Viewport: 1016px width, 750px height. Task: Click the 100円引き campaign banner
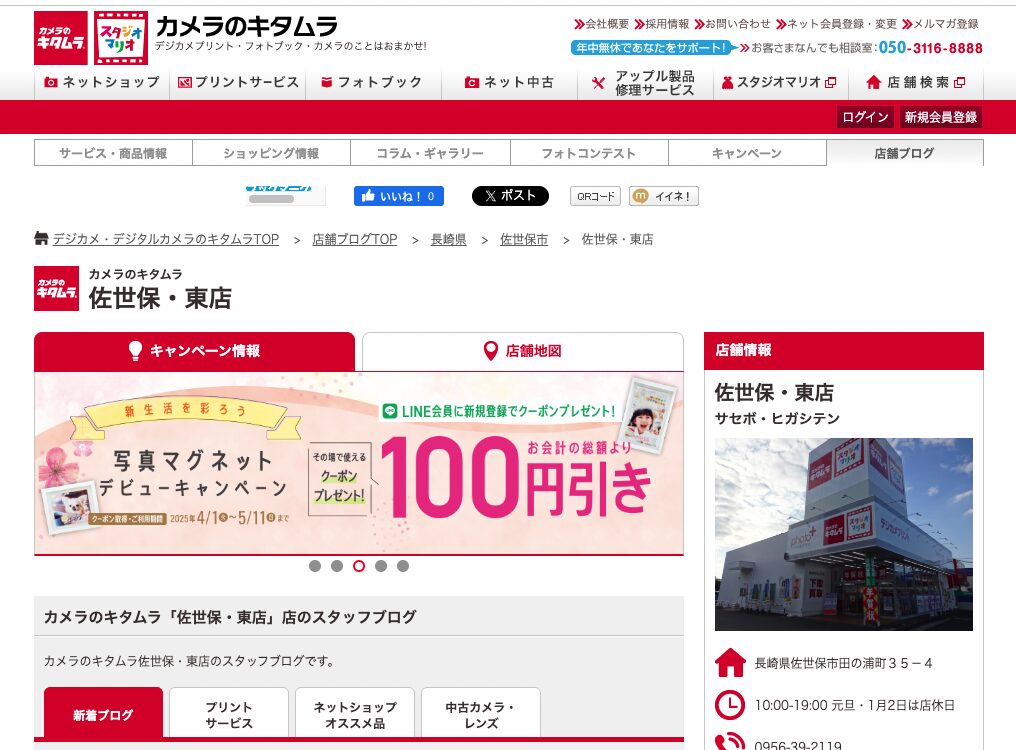359,463
